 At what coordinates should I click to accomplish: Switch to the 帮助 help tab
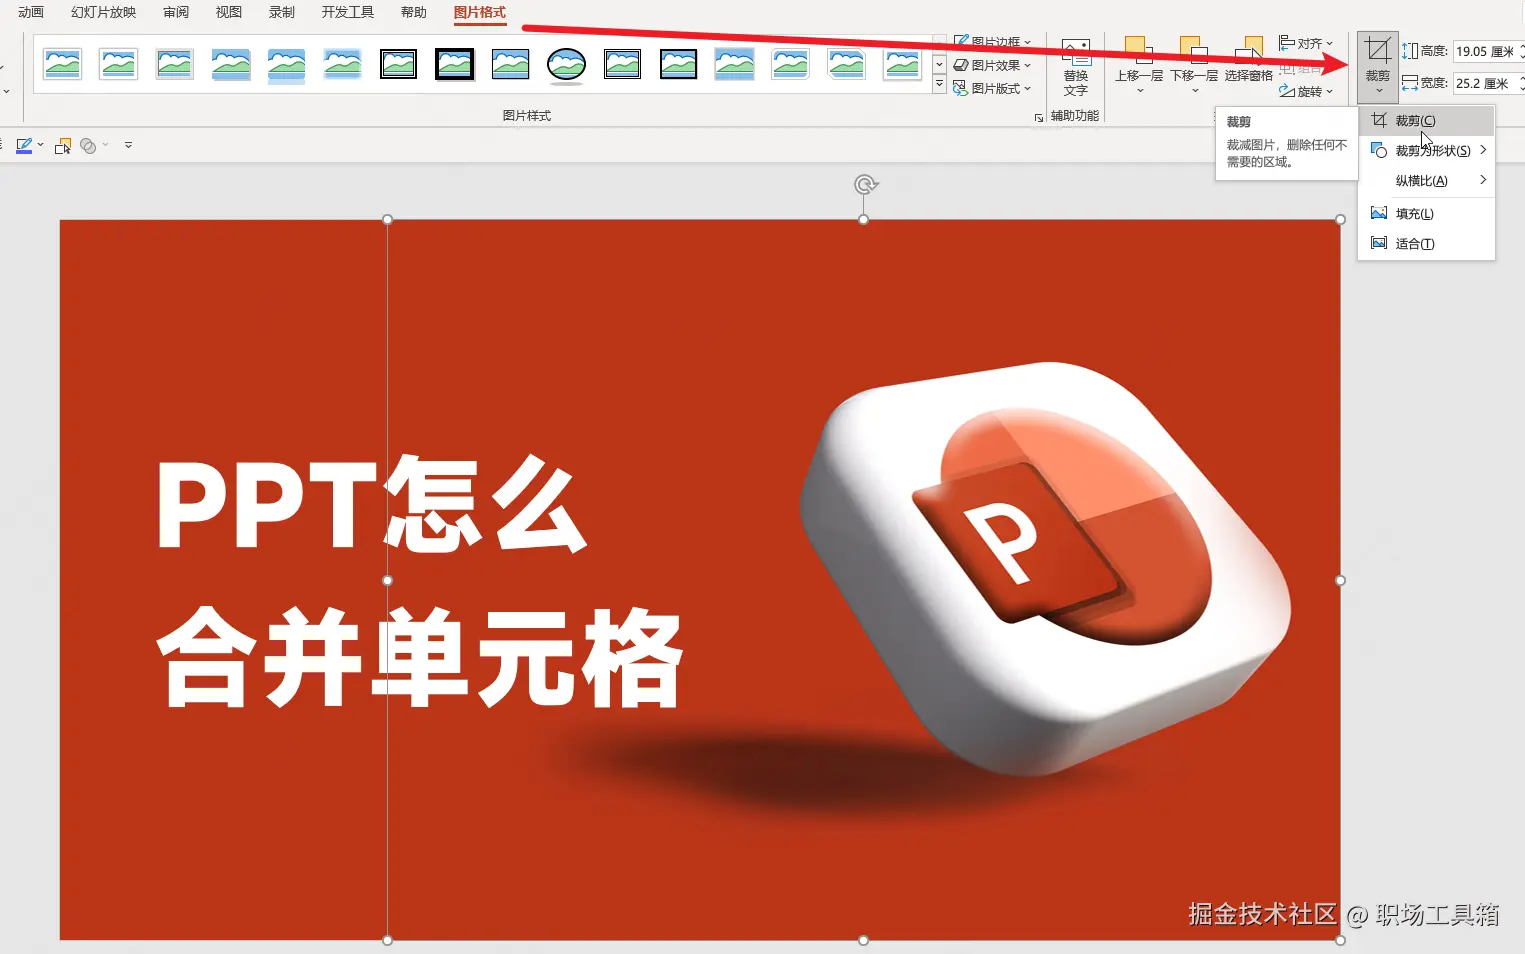(413, 12)
